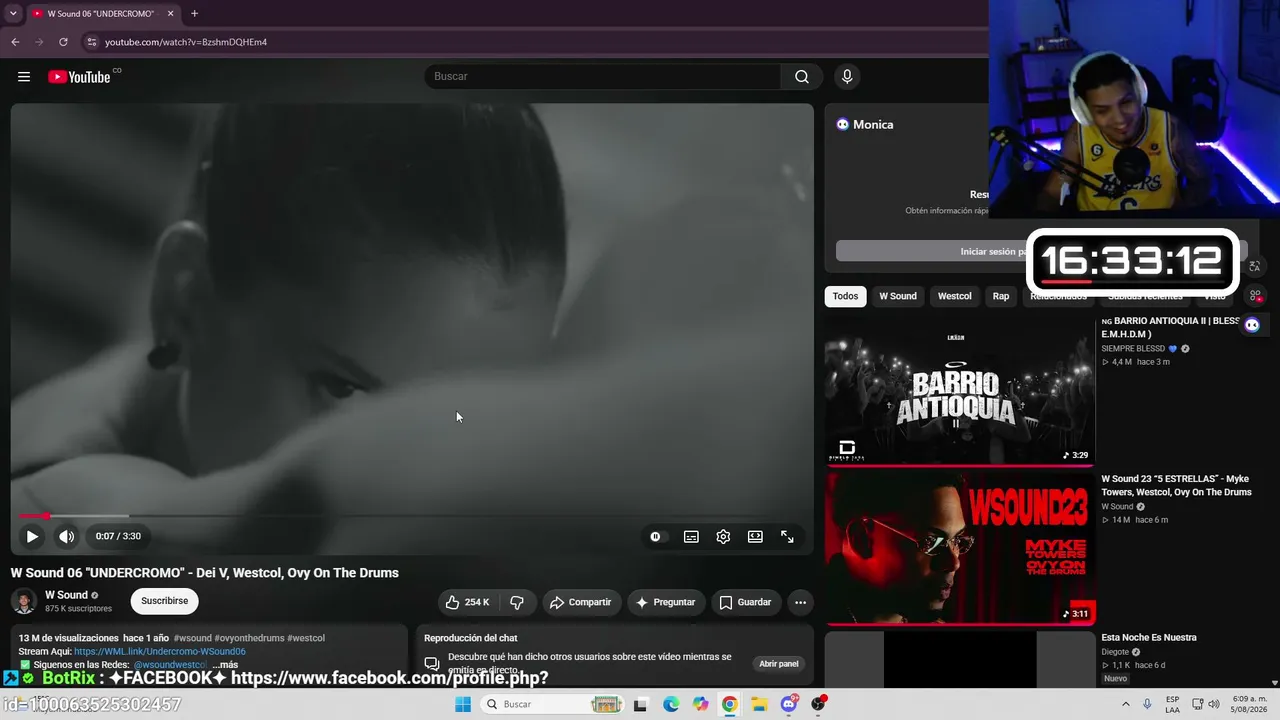Viewport: 1280px width, 720px height.
Task: Save the video with Guardar
Action: click(x=745, y=602)
